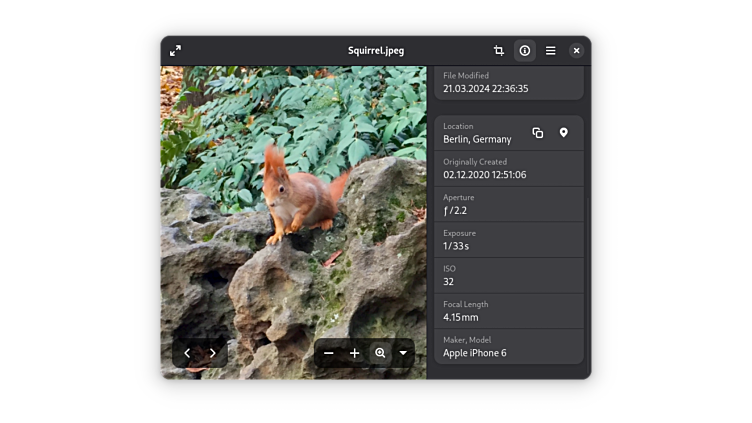
Task: Open the main hamburger menu
Action: tap(551, 50)
